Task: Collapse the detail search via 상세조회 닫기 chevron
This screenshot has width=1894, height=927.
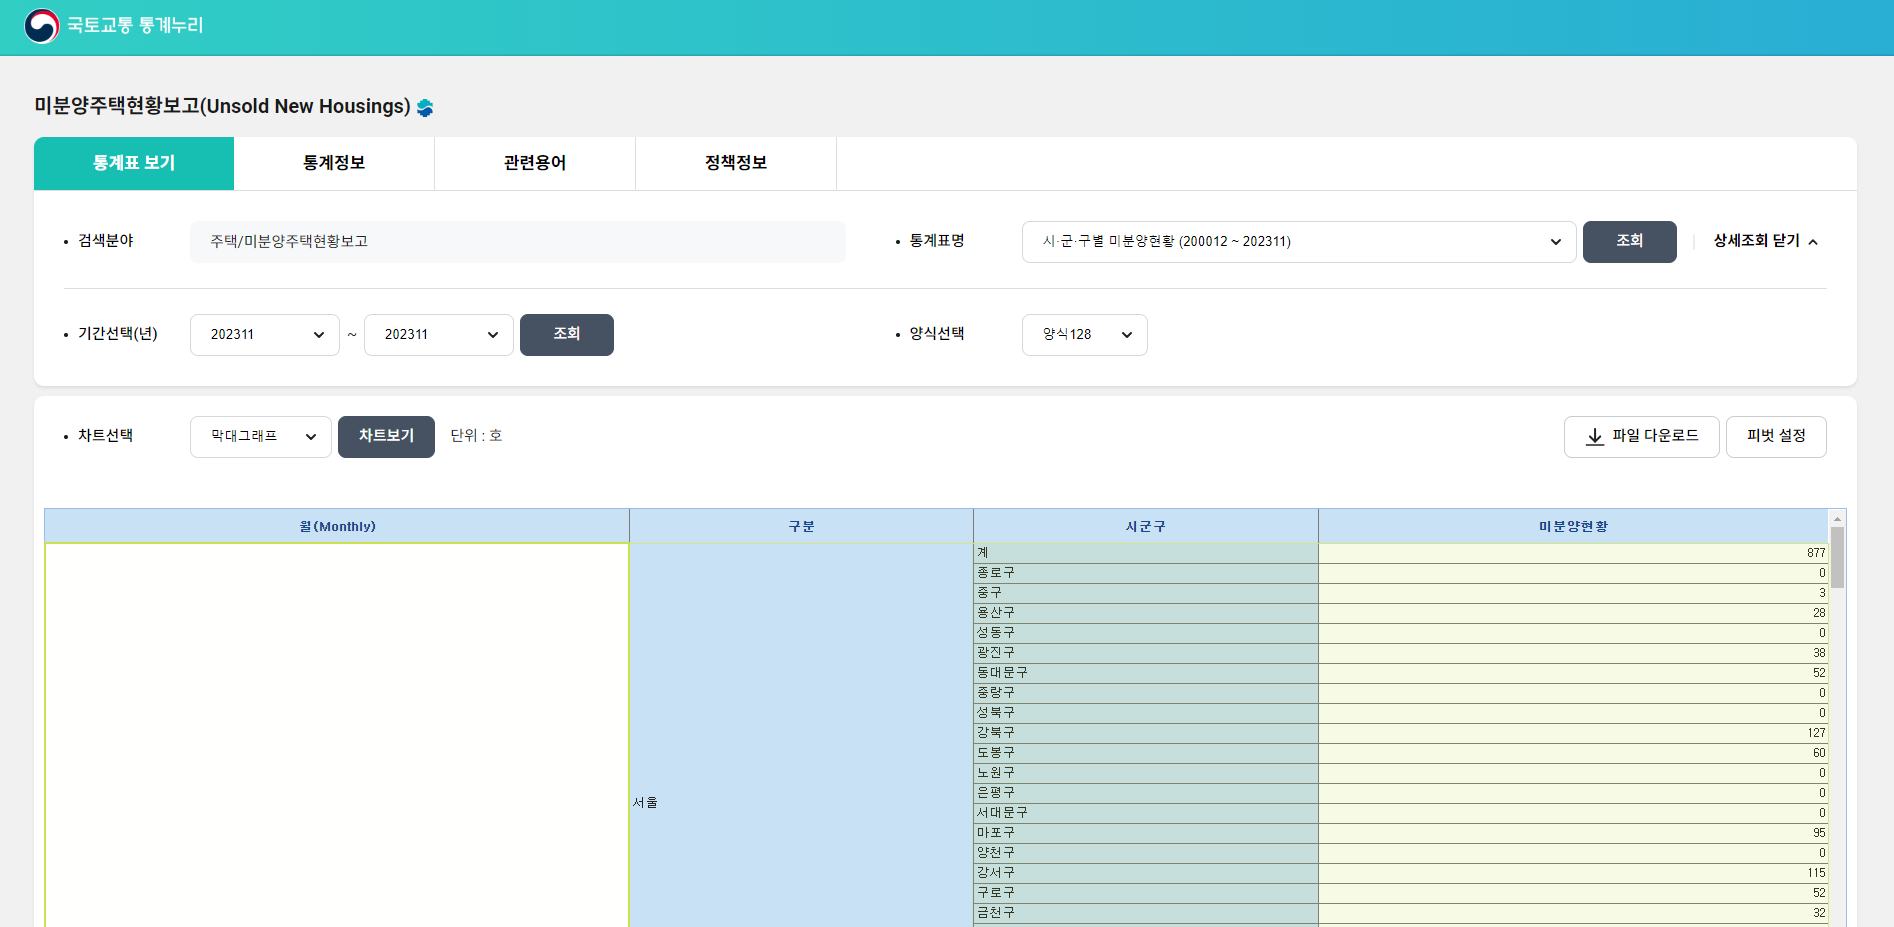Action: click(1813, 240)
